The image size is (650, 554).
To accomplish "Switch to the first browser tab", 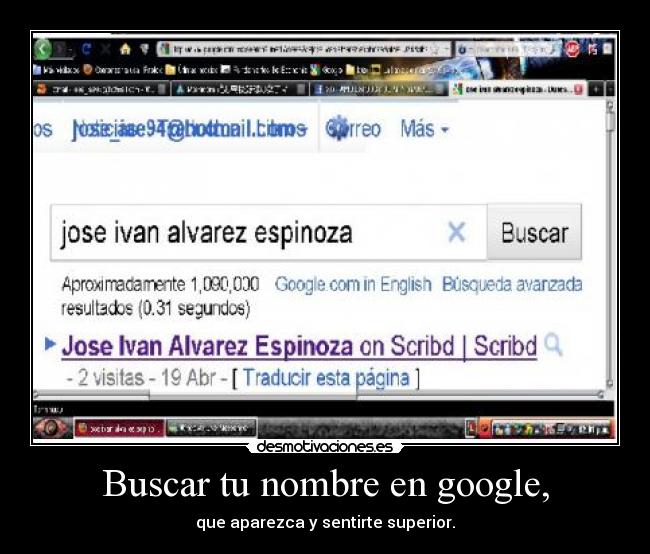I will click(x=102, y=89).
